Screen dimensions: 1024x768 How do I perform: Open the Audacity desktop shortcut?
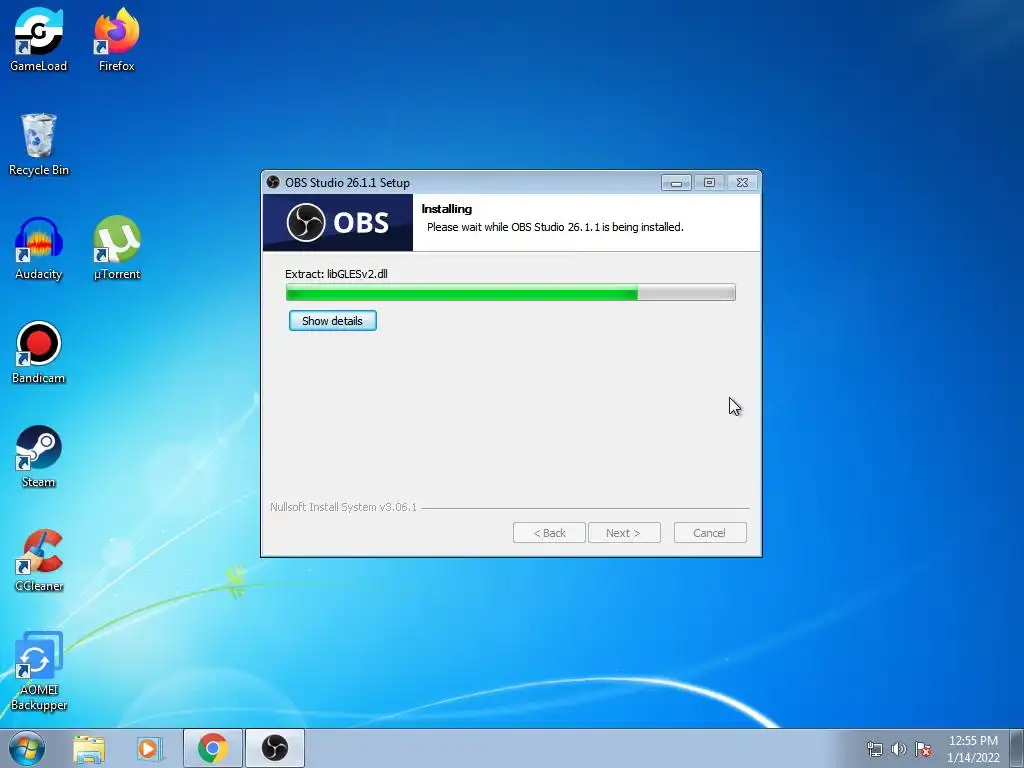point(39,248)
